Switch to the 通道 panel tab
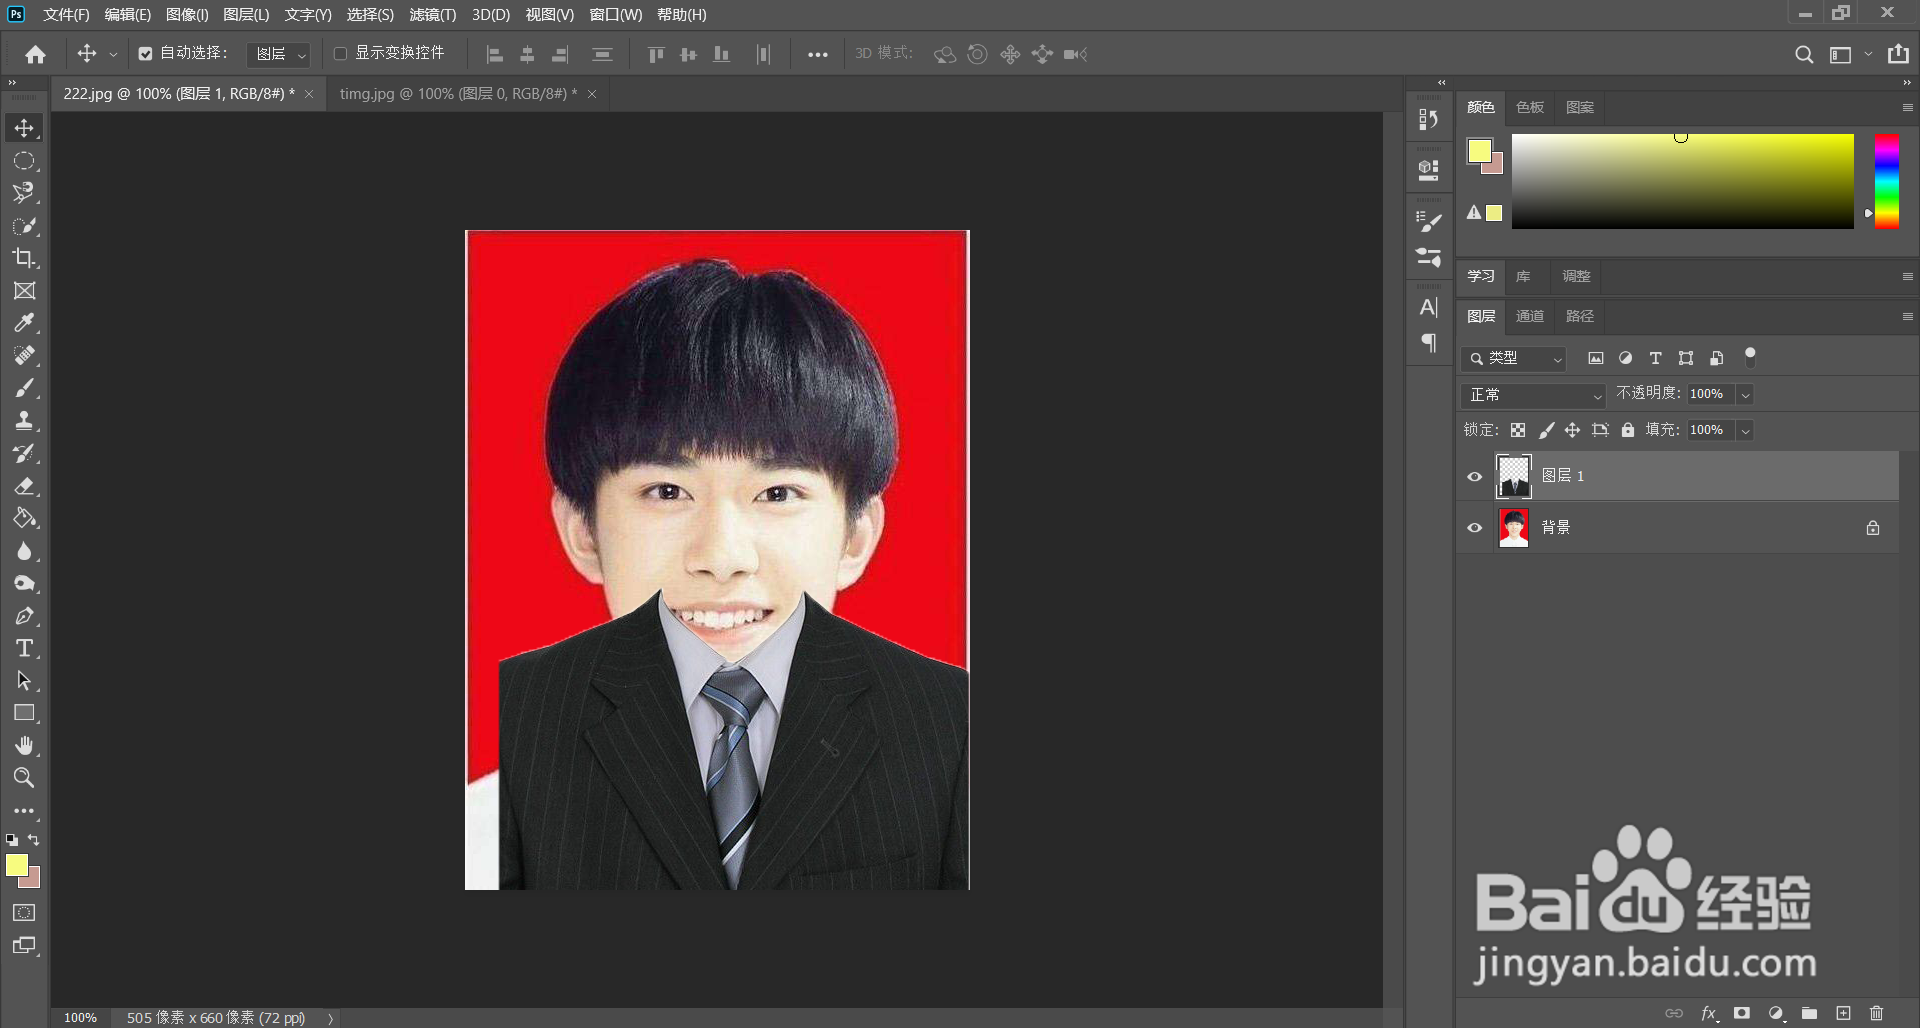1920x1028 pixels. [1529, 316]
